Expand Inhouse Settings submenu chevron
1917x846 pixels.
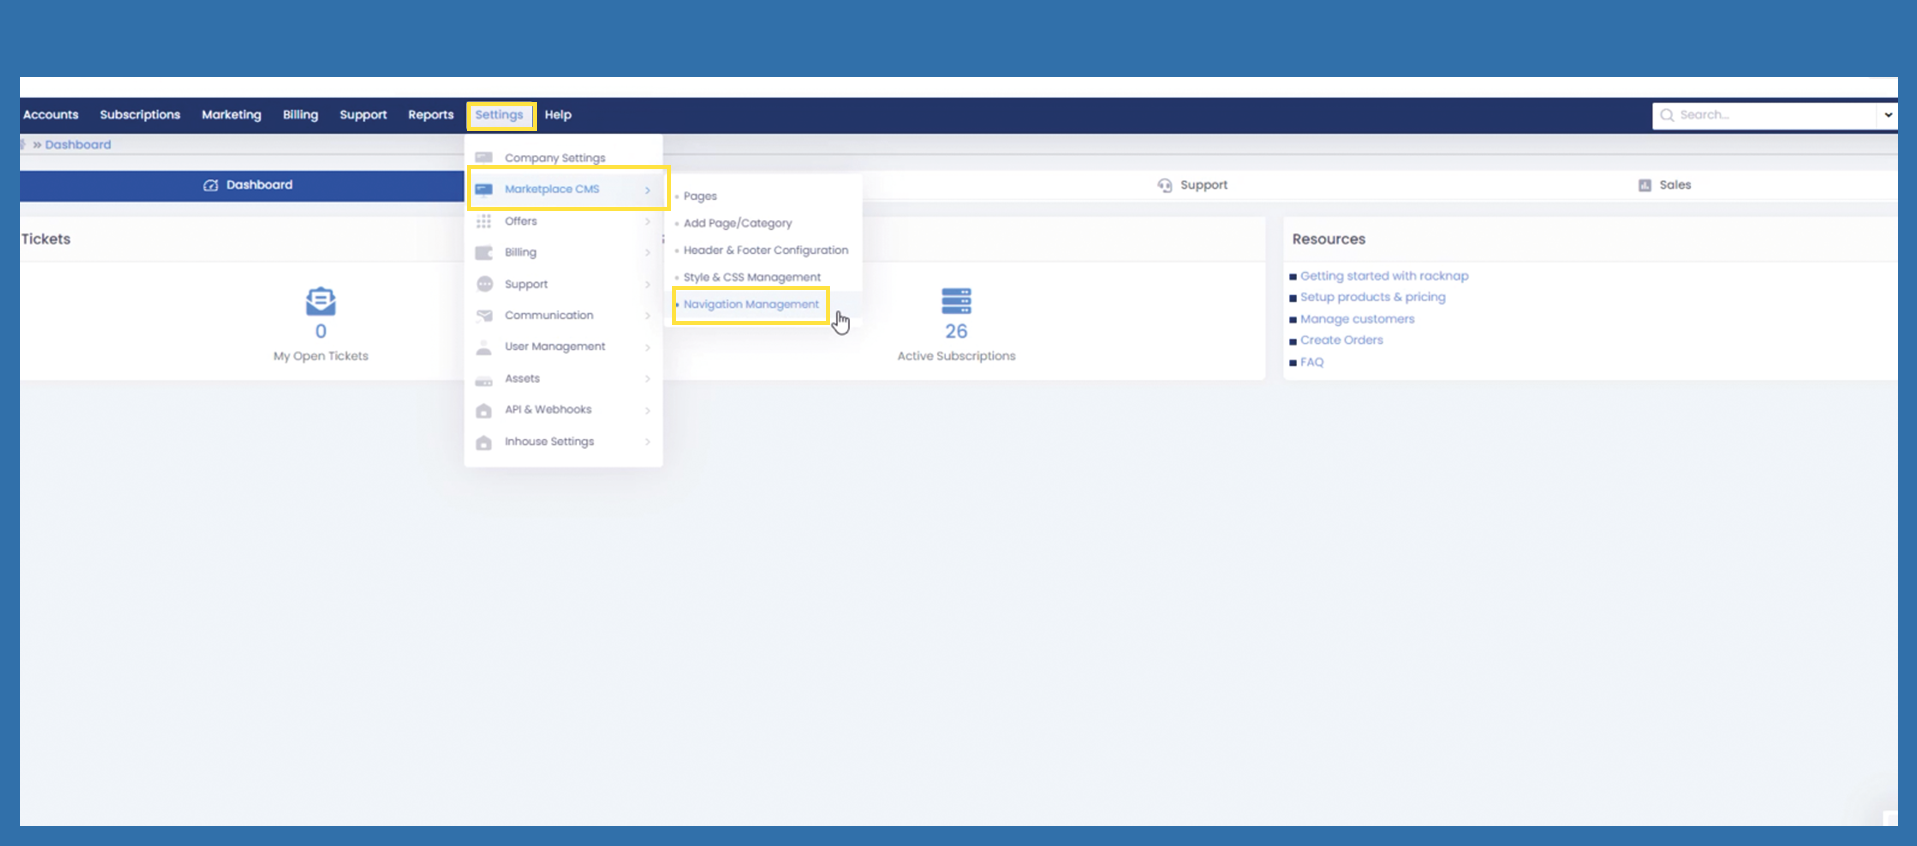click(648, 442)
